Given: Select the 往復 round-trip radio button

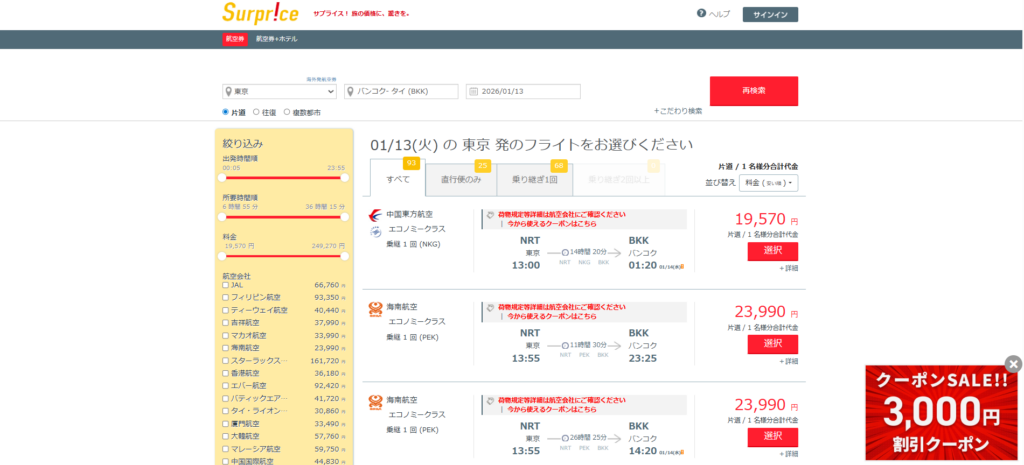Looking at the screenshot, I should (257, 113).
